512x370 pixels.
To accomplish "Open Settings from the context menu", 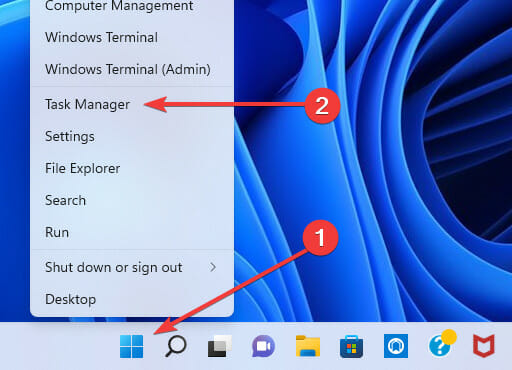I will point(132,136).
